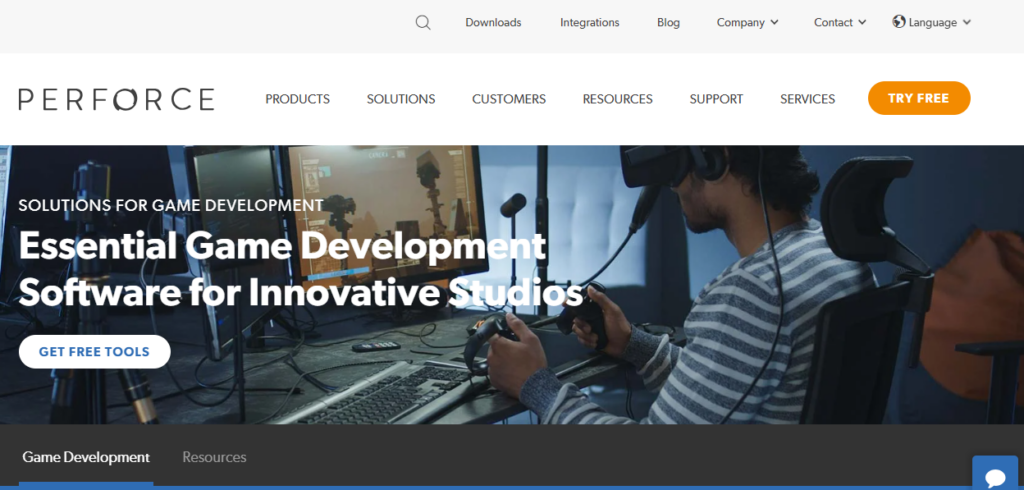
Task: Select Support in the main navigation
Action: pyautogui.click(x=716, y=99)
